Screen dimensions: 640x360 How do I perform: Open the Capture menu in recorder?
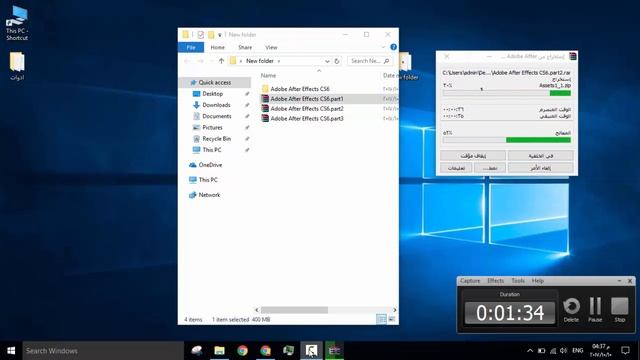(470, 281)
